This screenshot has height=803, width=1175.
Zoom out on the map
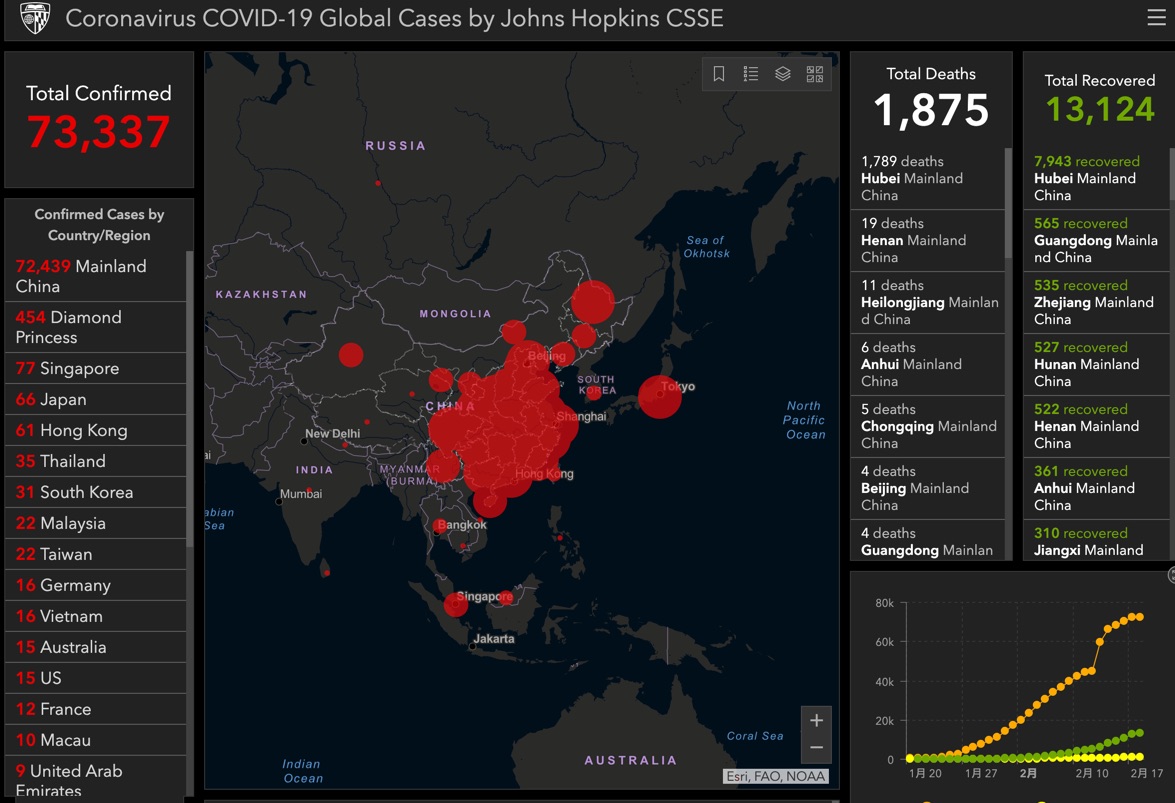[817, 748]
